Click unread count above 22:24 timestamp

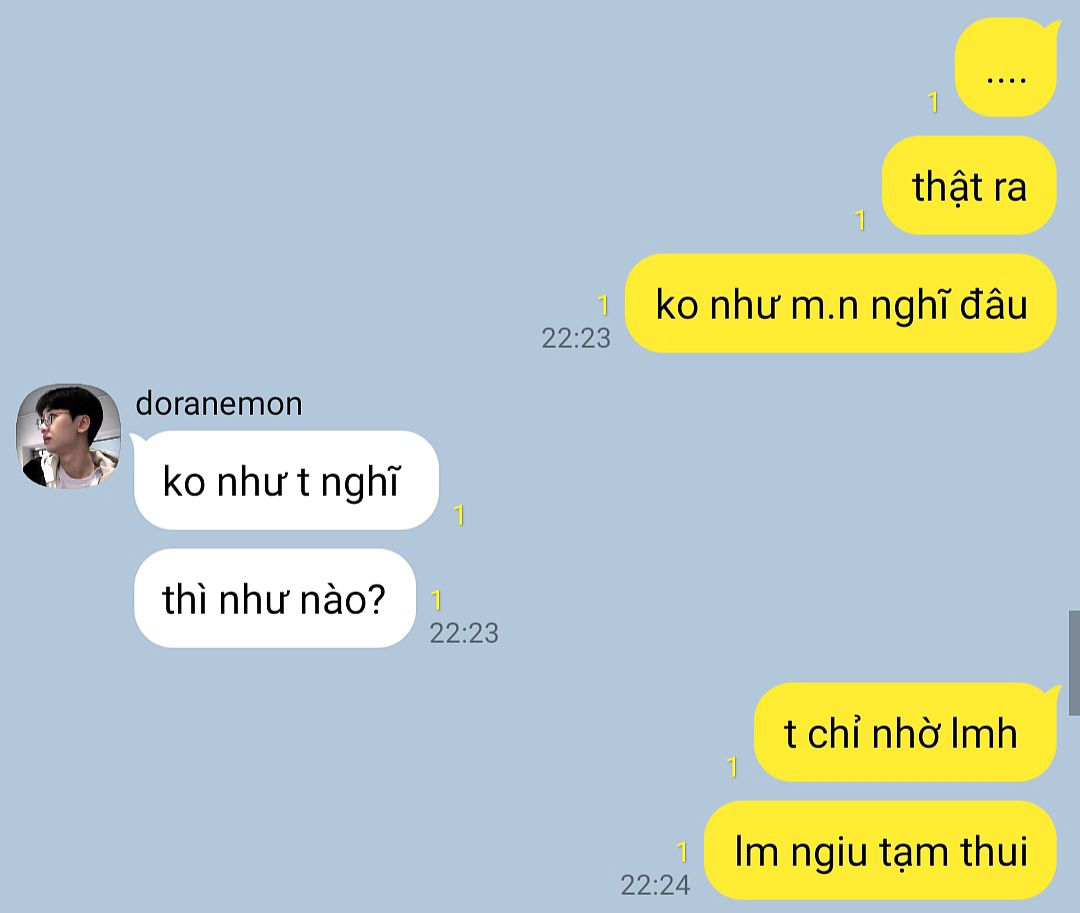pos(682,852)
